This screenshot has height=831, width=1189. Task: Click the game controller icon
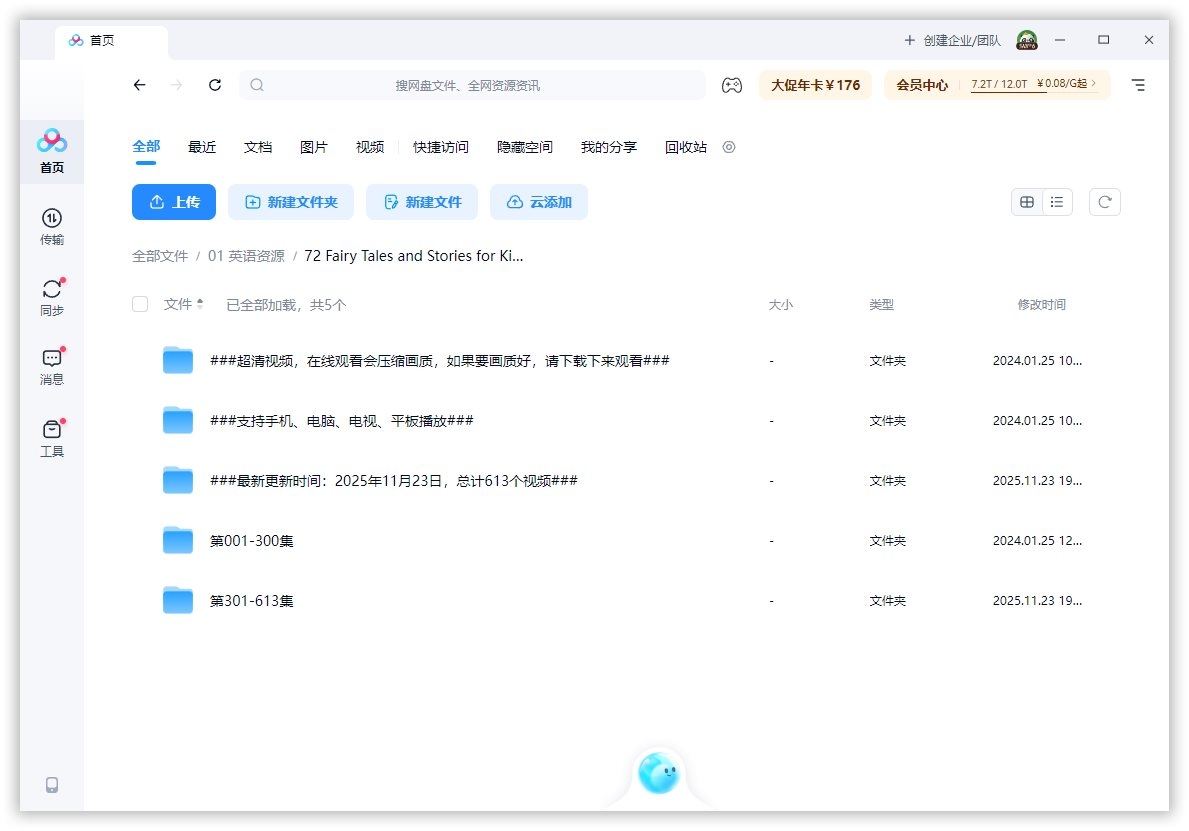tap(732, 85)
